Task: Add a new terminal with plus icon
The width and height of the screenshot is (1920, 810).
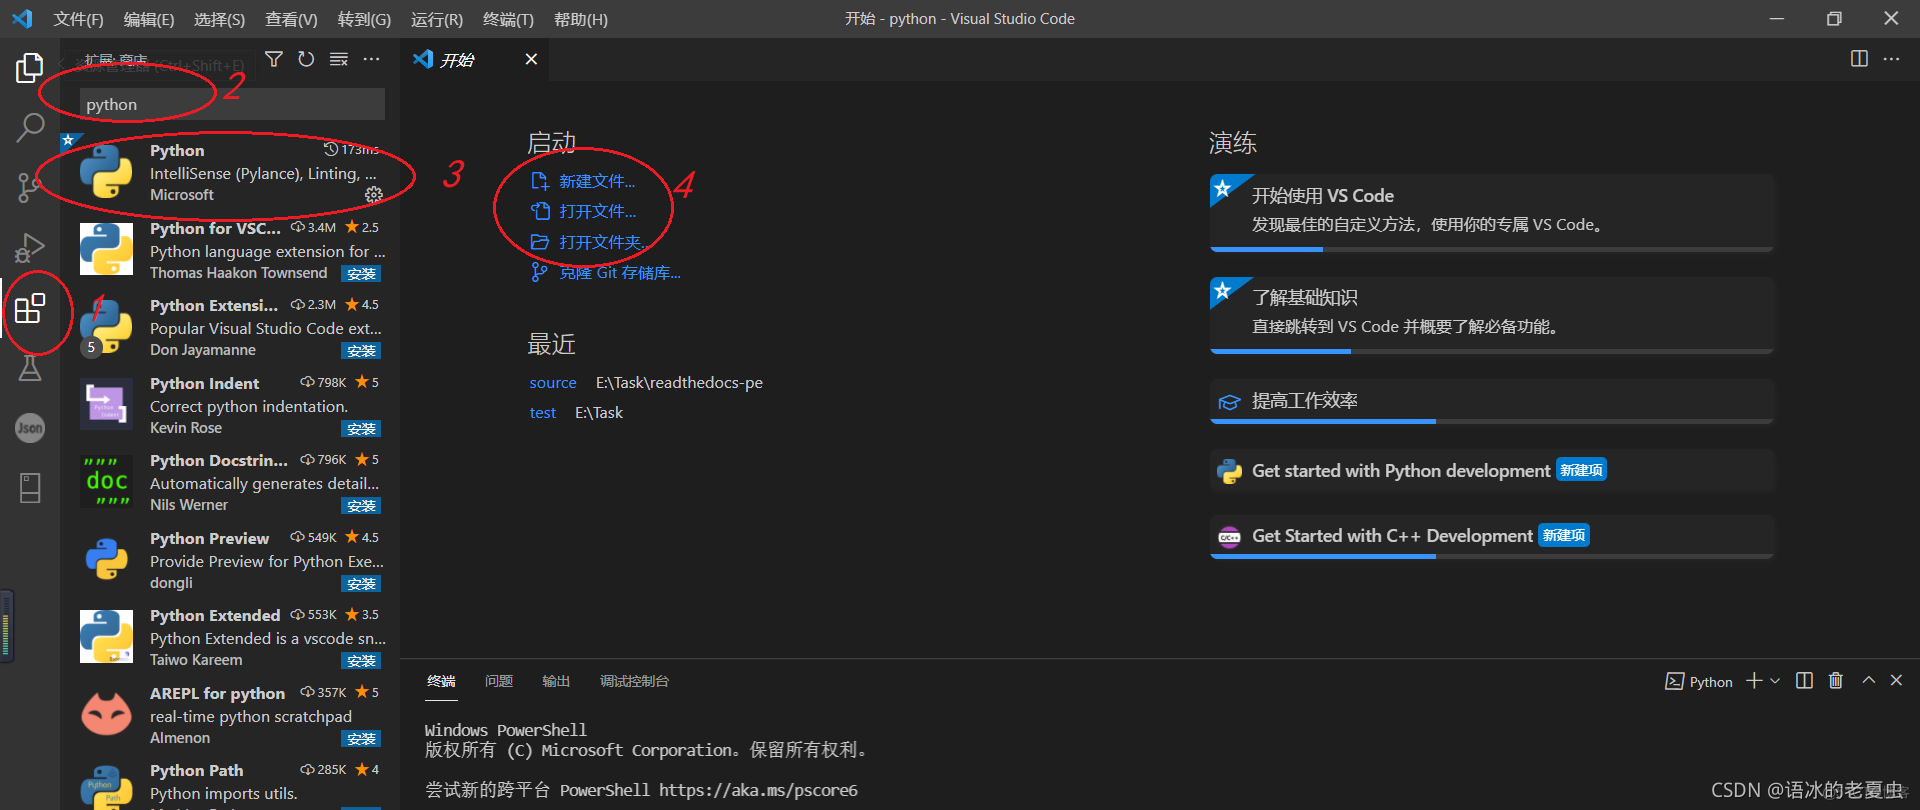Action: [x=1754, y=681]
